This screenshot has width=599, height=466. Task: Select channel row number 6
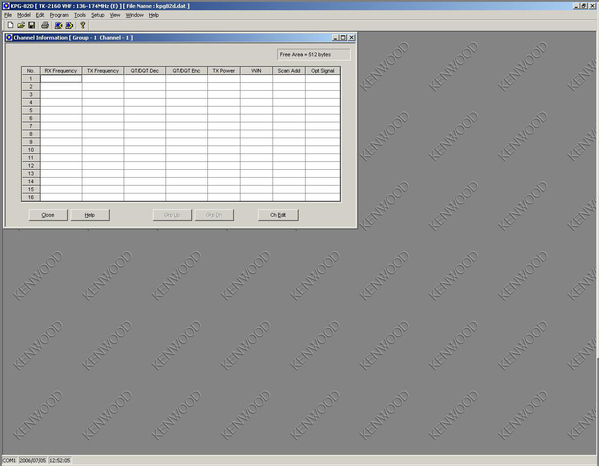pyautogui.click(x=31, y=118)
